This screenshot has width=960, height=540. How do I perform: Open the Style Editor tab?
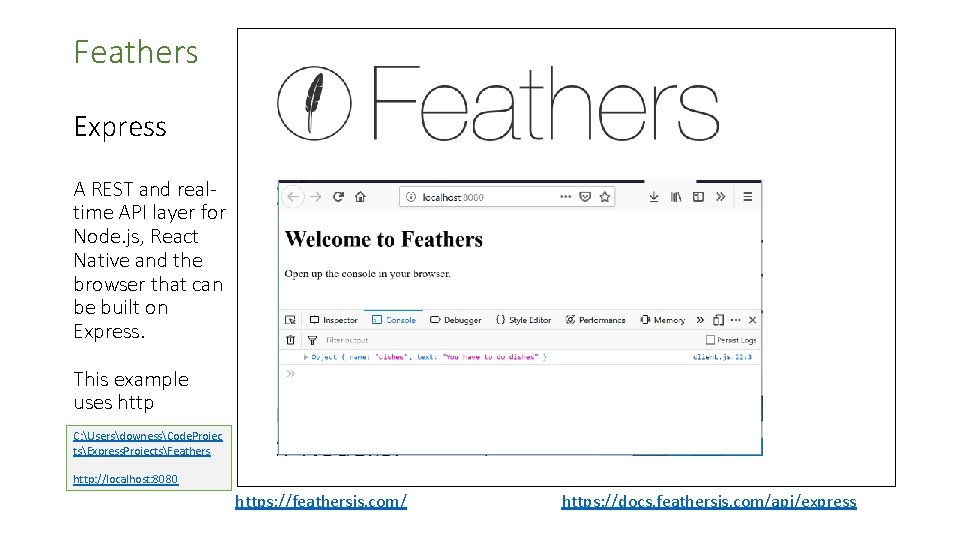[x=523, y=320]
